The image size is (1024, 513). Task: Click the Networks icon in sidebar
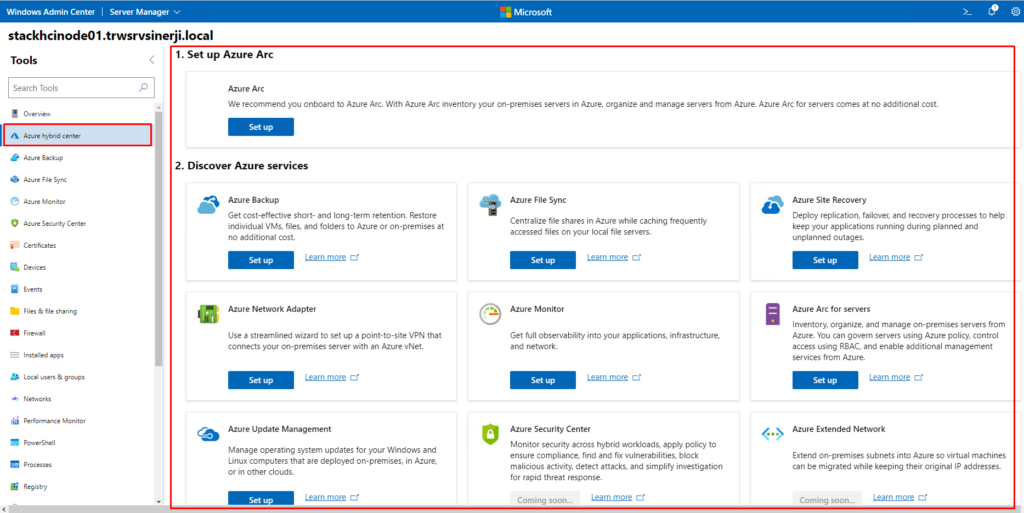tap(14, 399)
